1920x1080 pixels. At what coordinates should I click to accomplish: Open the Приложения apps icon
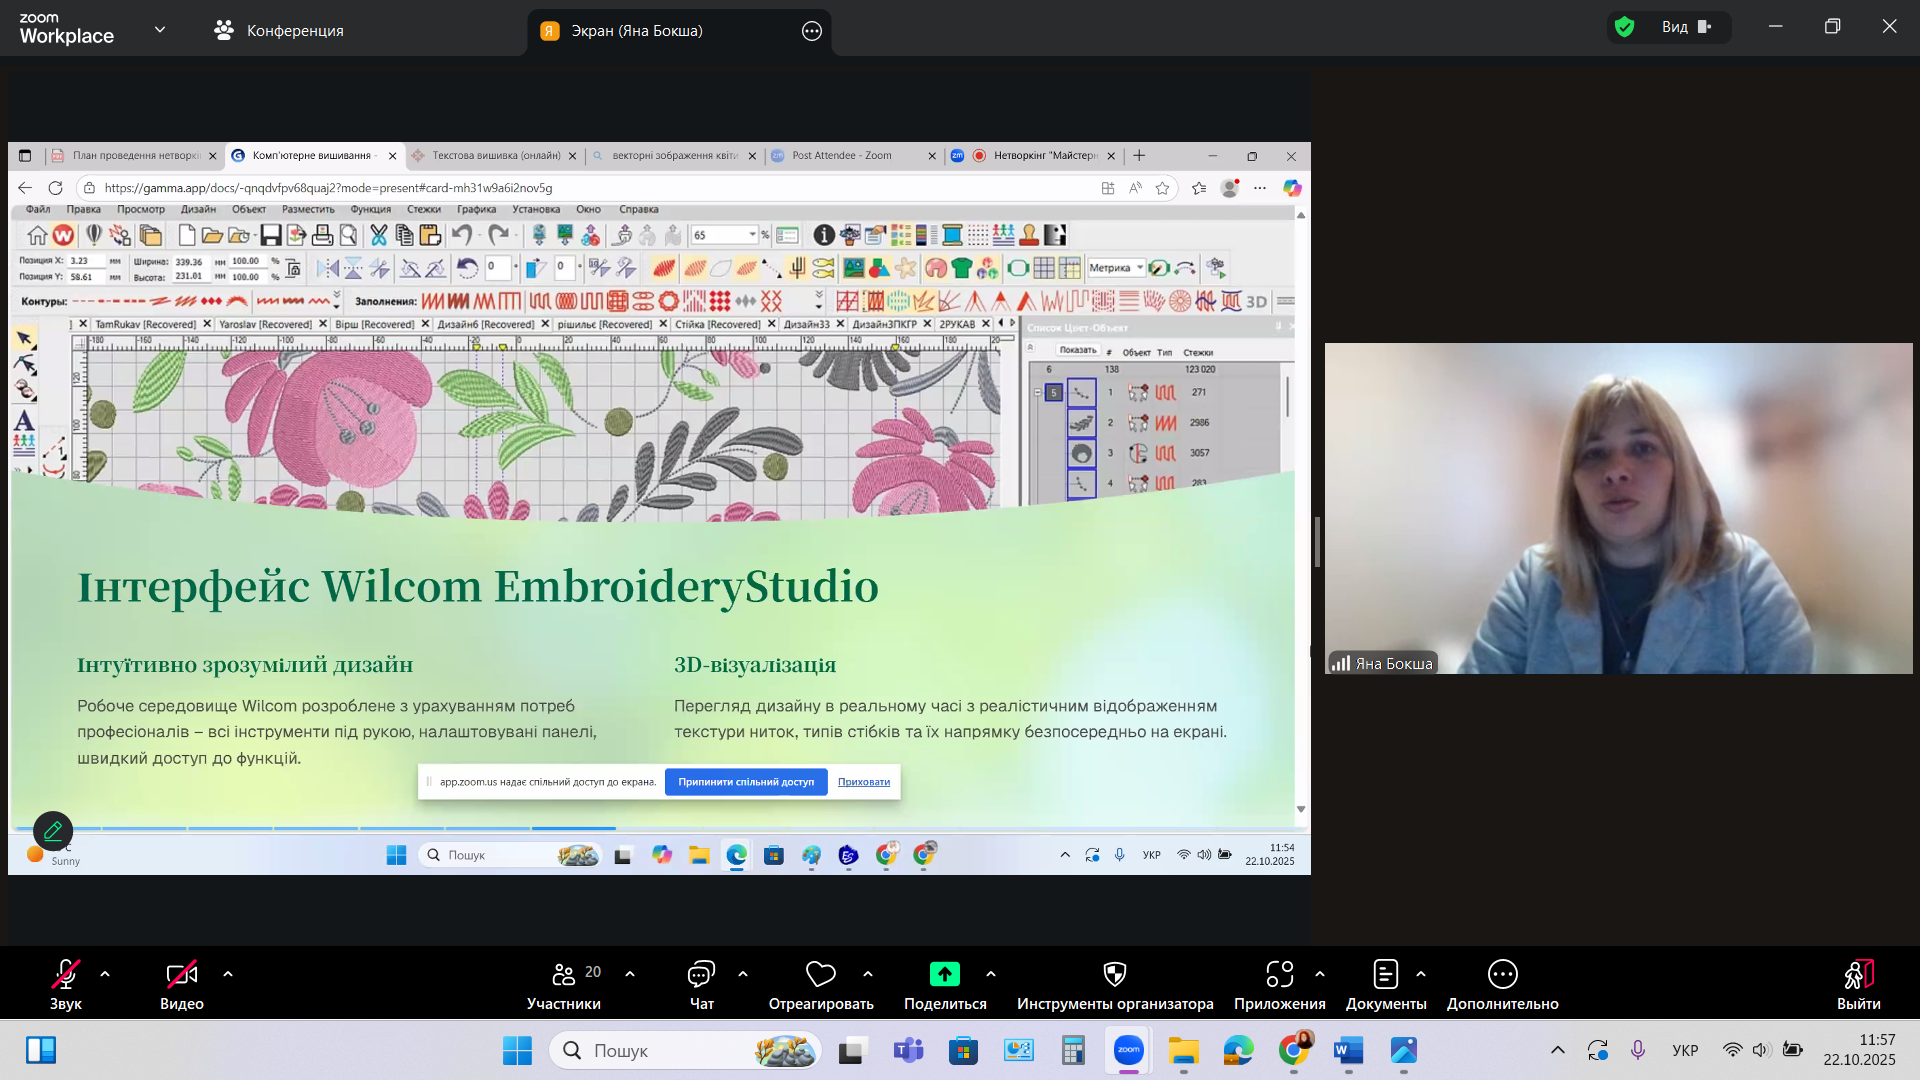pyautogui.click(x=1279, y=974)
